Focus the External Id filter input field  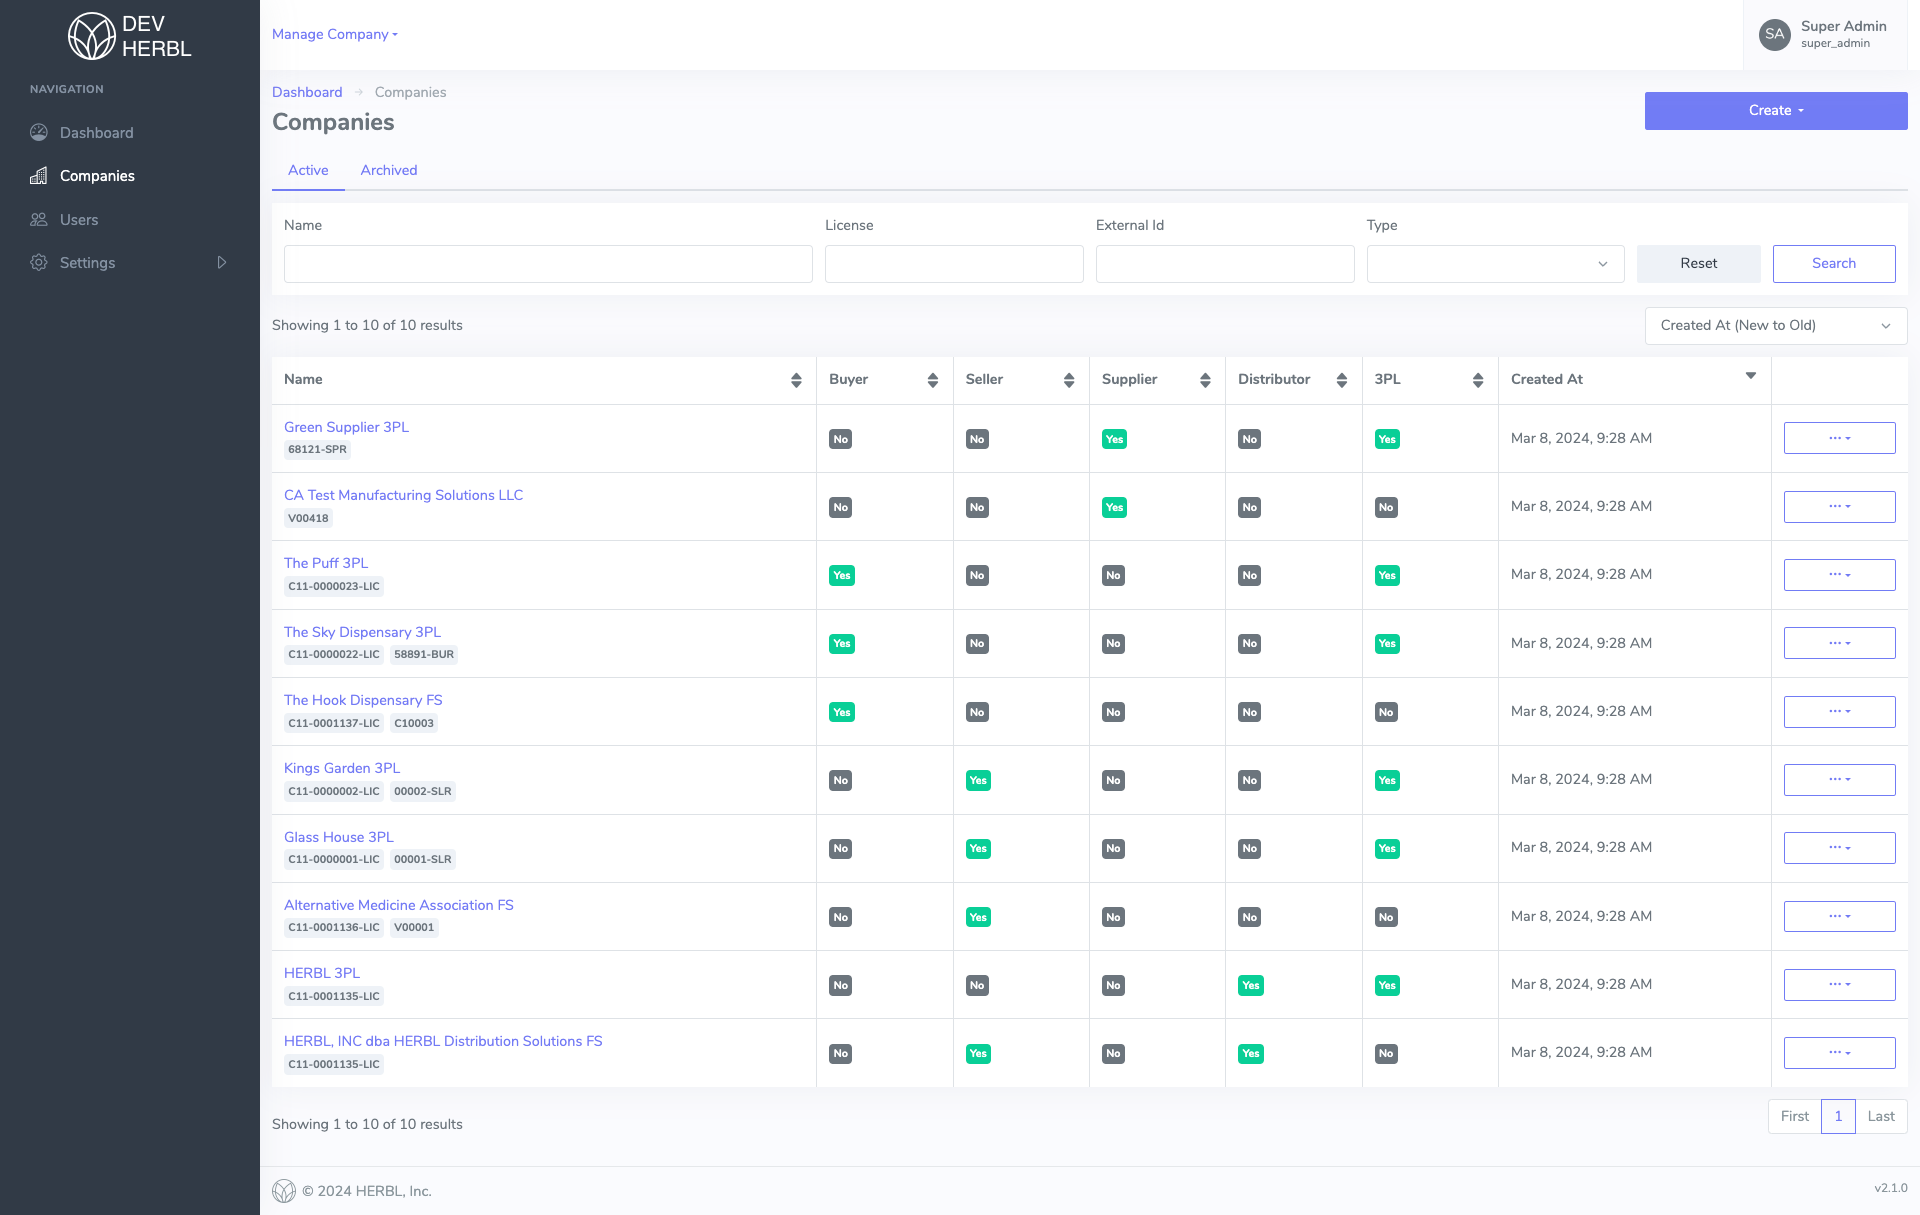pyautogui.click(x=1225, y=264)
